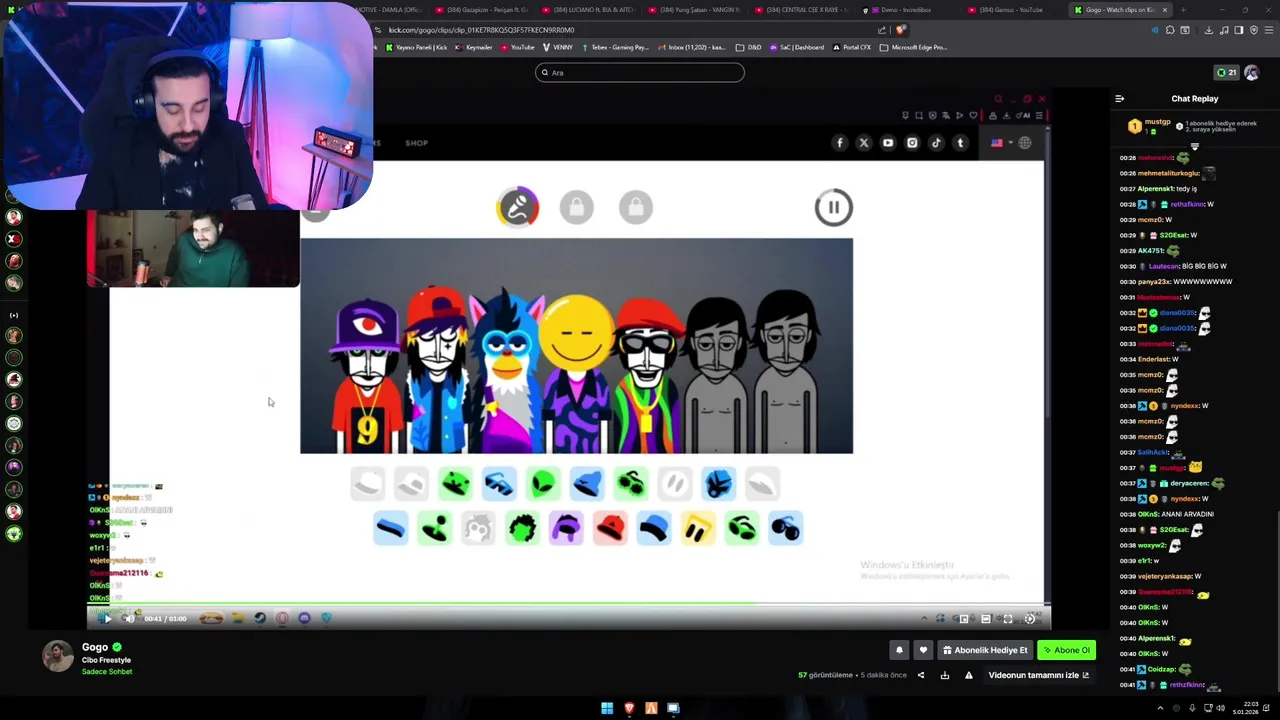Open the 'D&D' bookmarks folder
The height and width of the screenshot is (720, 1280).
coord(748,47)
